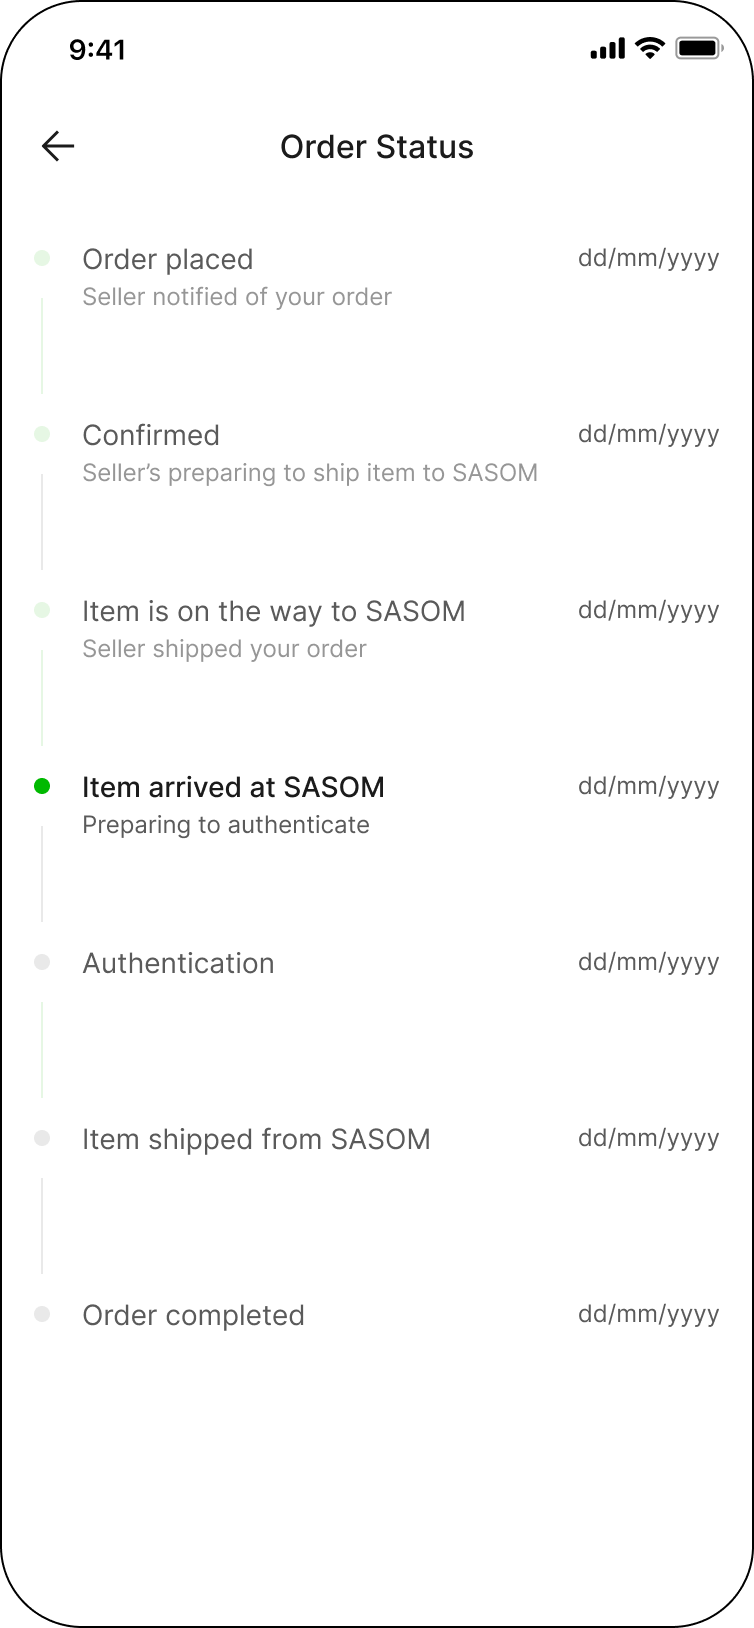
Task: Click the Item is on the way dot
Action: tap(42, 610)
